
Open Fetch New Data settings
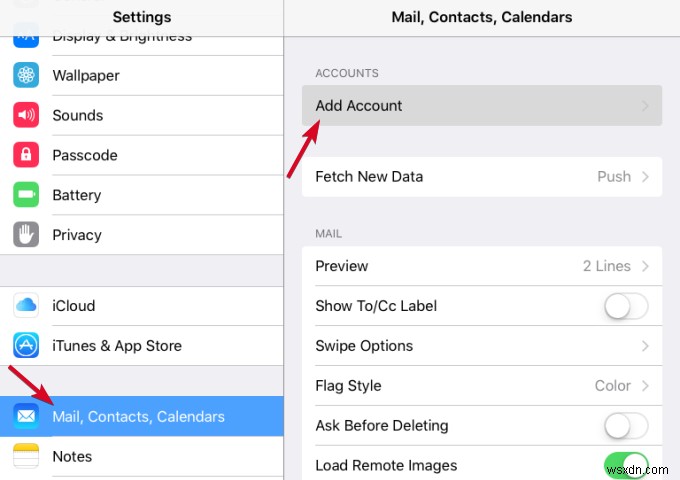[481, 176]
